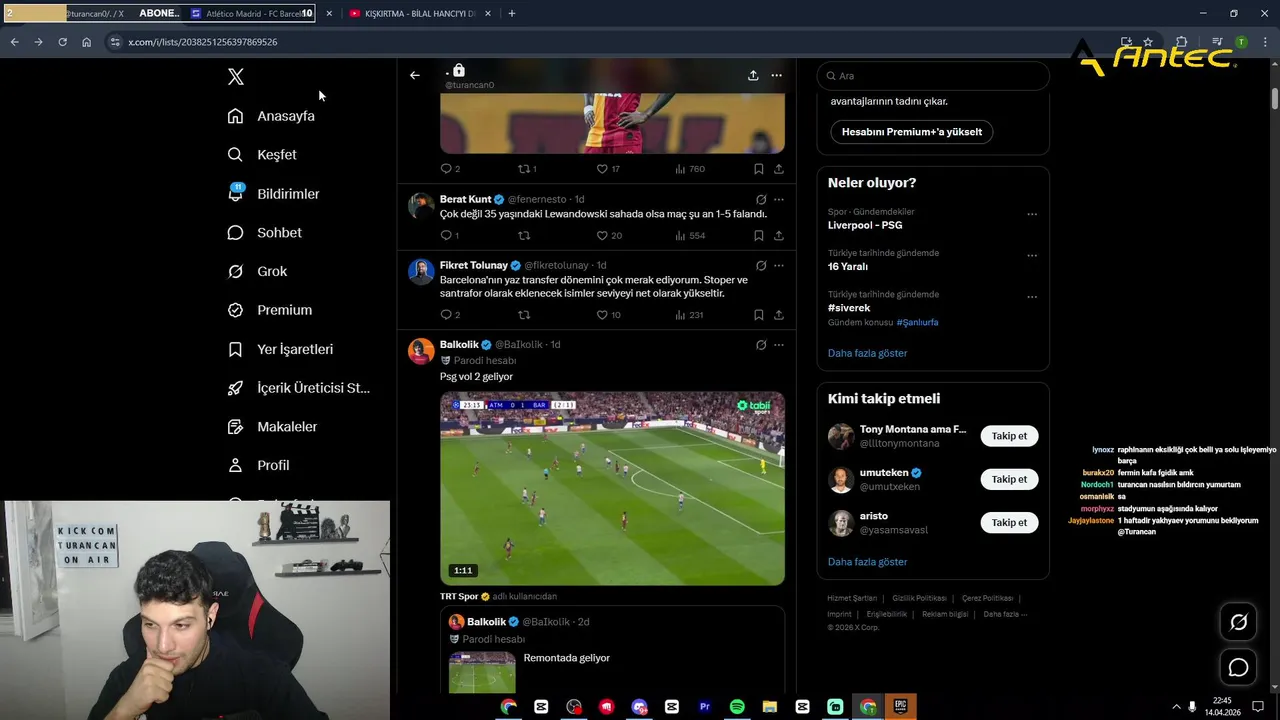Follow aristo account
1280x720 pixels.
1009,522
